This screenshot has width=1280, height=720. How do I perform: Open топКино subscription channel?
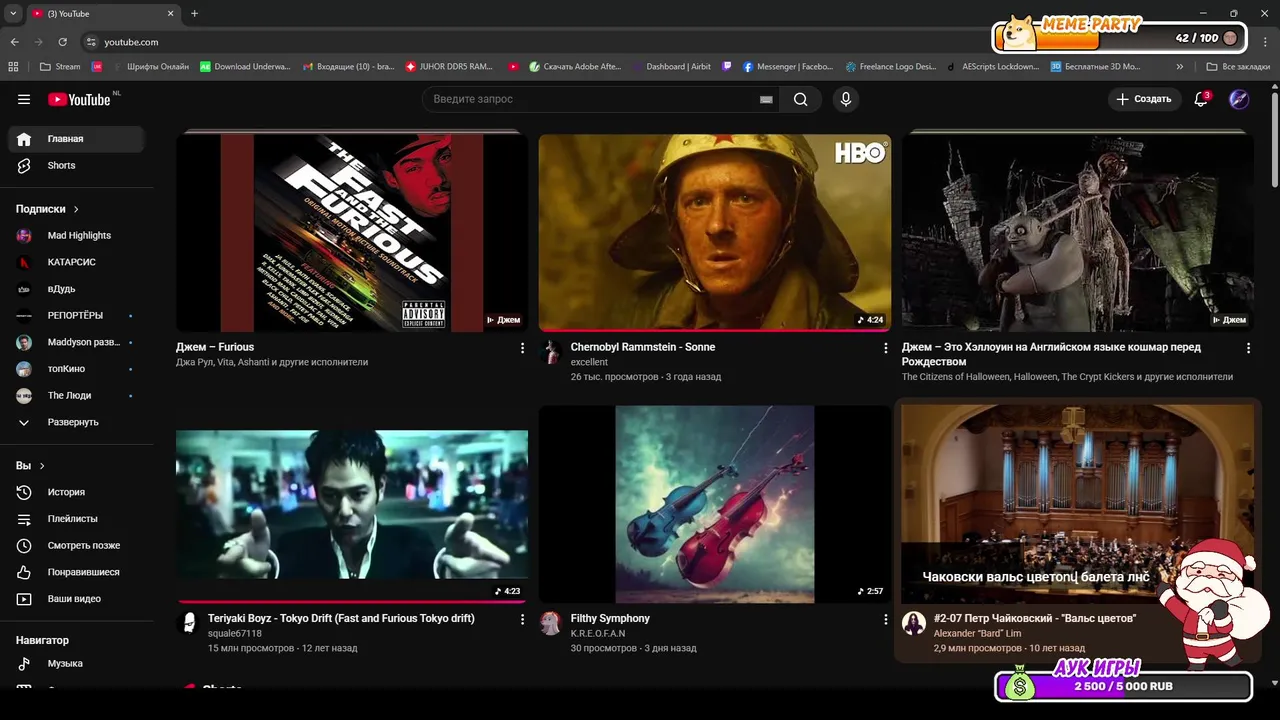pyautogui.click(x=76, y=369)
